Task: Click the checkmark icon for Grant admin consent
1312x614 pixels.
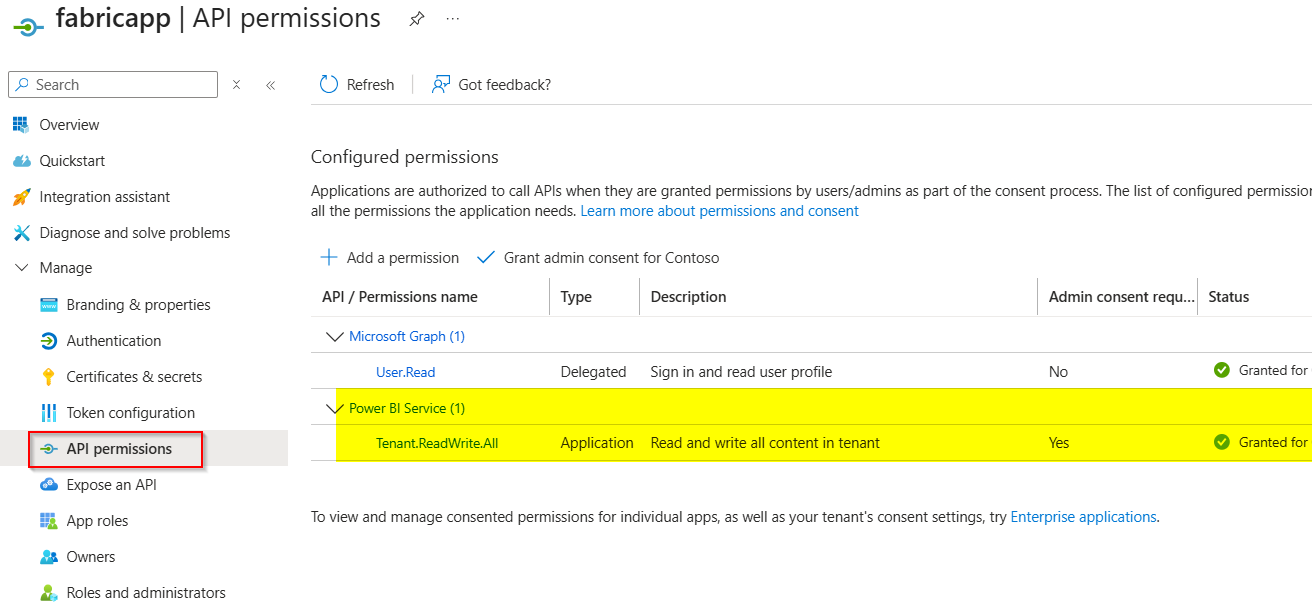Action: 486,257
